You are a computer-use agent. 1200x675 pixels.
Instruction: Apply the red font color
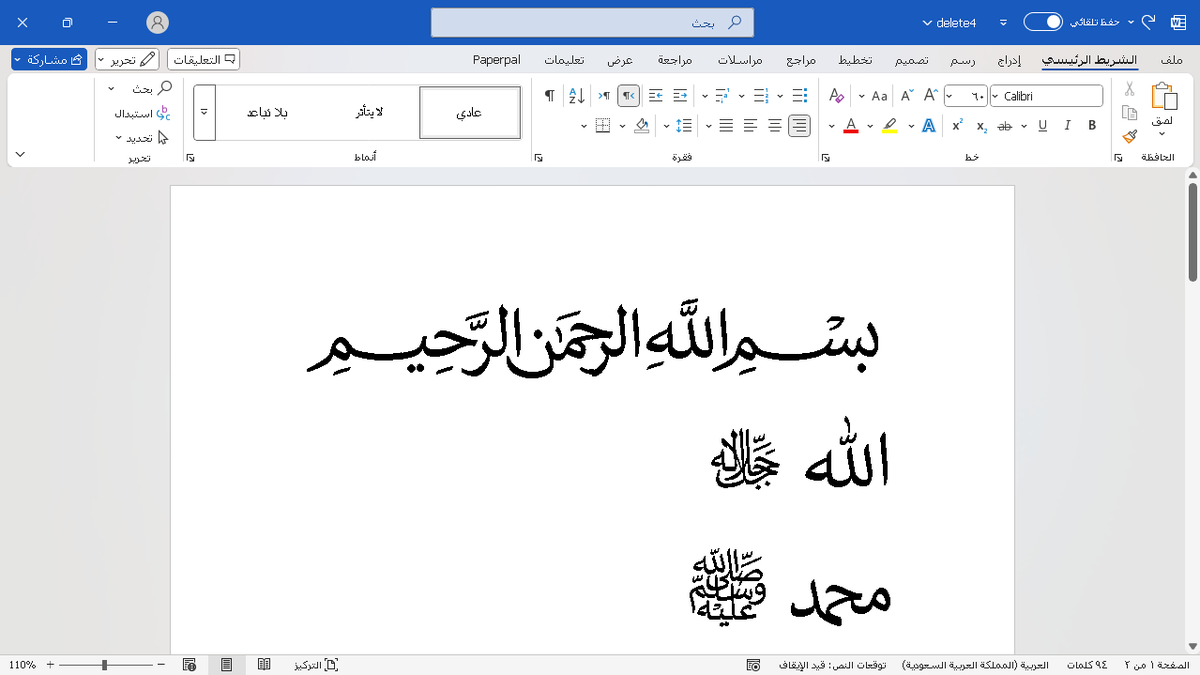[851, 125]
